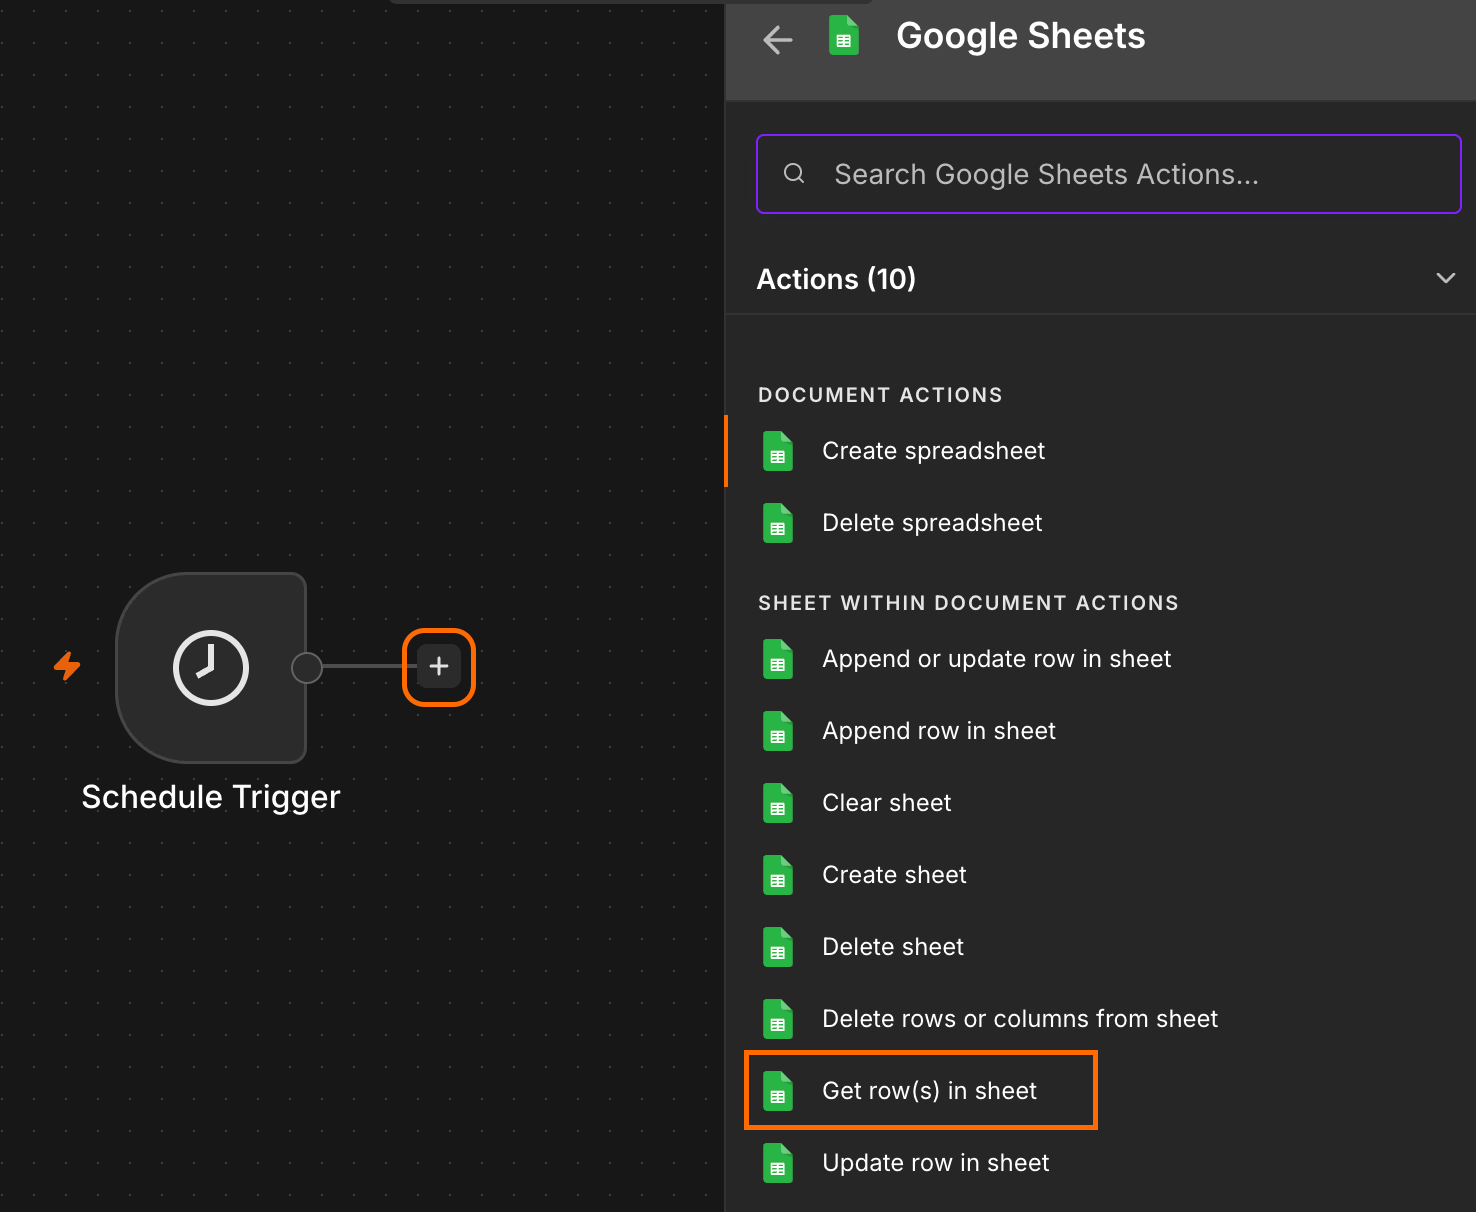The image size is (1476, 1212).
Task: Click the orange lightning trigger icon
Action: pyautogui.click(x=67, y=666)
